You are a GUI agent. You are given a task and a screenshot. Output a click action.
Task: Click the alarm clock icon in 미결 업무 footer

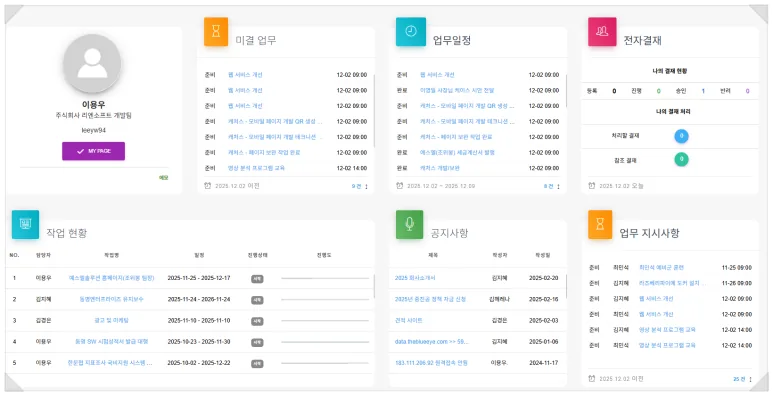click(x=208, y=186)
